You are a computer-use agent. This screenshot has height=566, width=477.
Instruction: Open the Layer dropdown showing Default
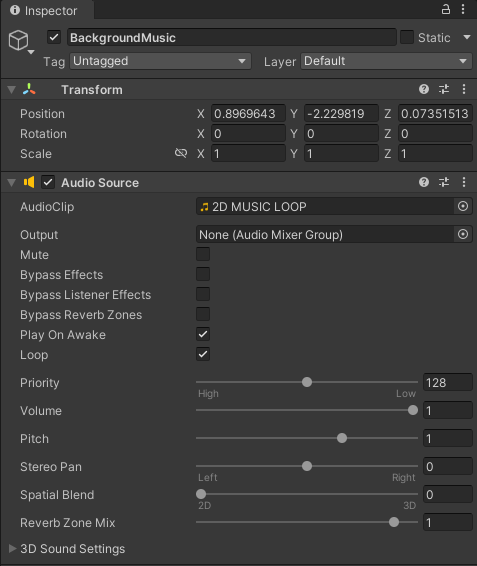[x=386, y=61]
